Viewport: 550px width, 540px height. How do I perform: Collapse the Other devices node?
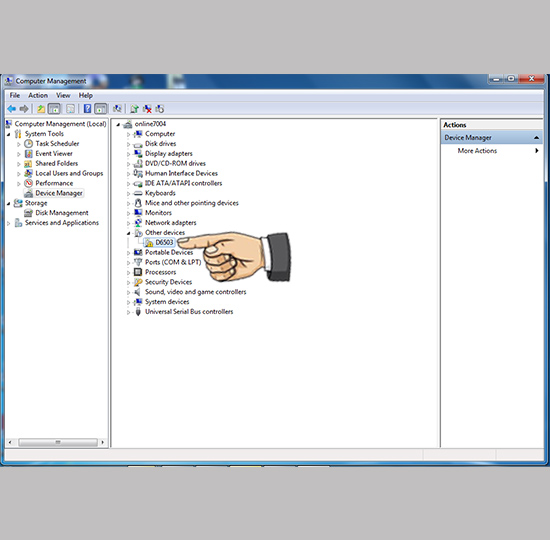pyautogui.click(x=128, y=233)
